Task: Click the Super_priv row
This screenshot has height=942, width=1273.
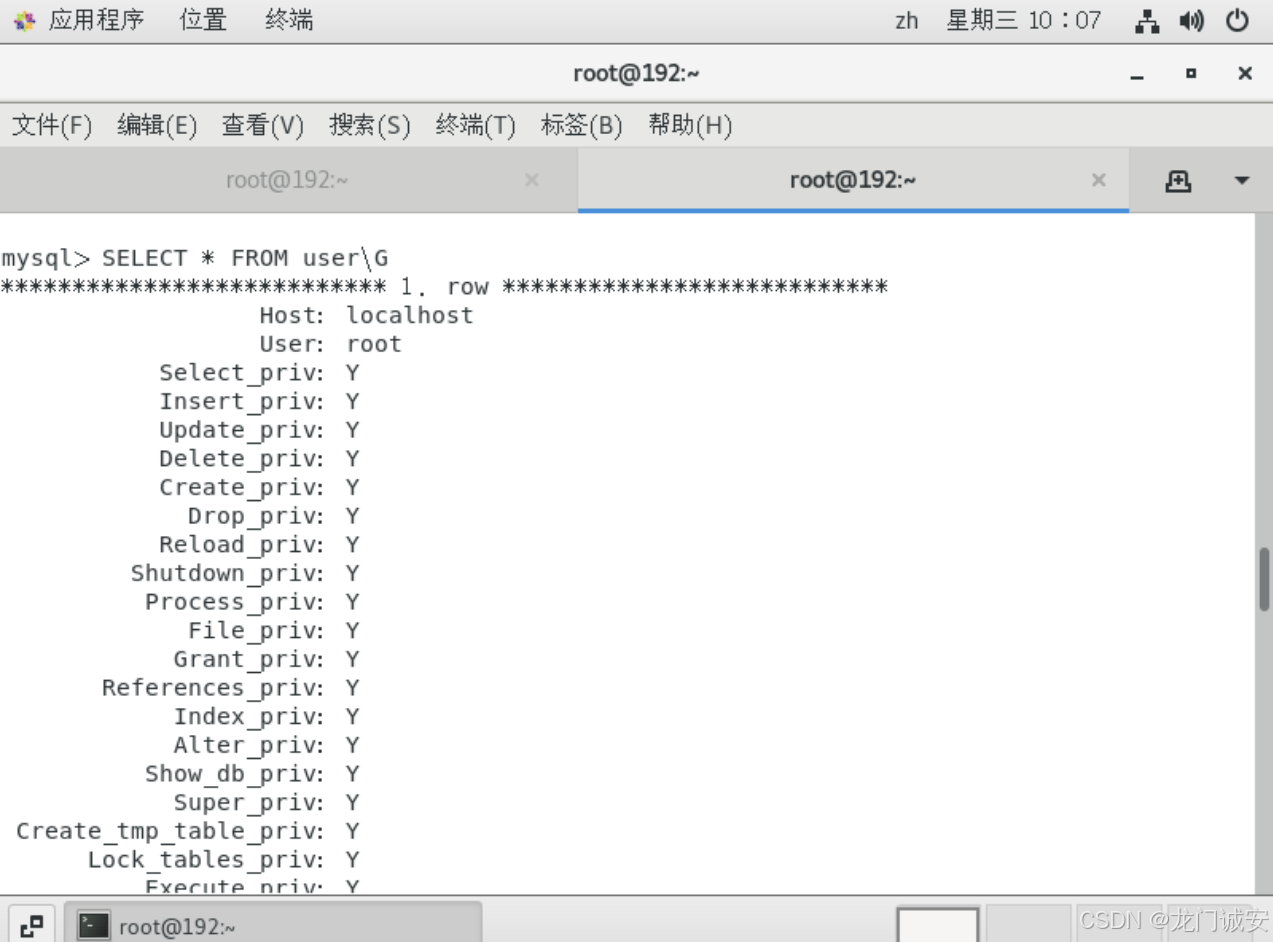Action: [266, 803]
